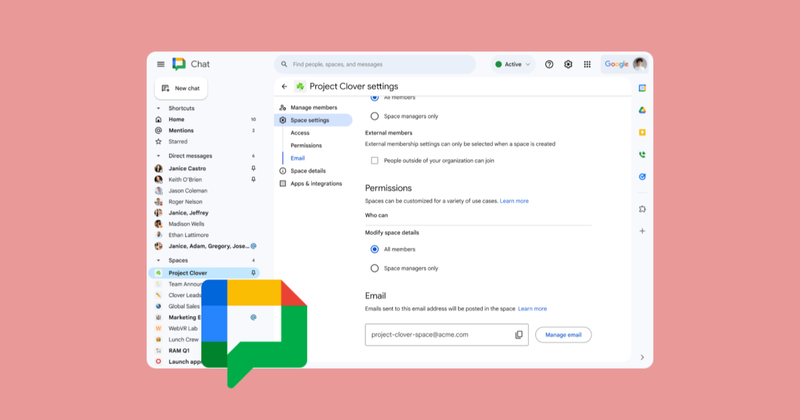
Task: Select Space managers only above External members
Action: (x=374, y=116)
